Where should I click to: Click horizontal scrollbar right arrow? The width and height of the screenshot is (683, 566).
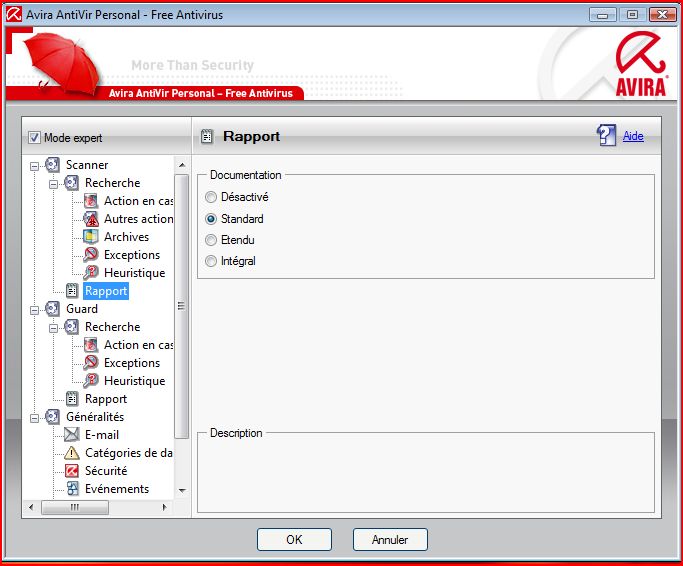coord(165,507)
